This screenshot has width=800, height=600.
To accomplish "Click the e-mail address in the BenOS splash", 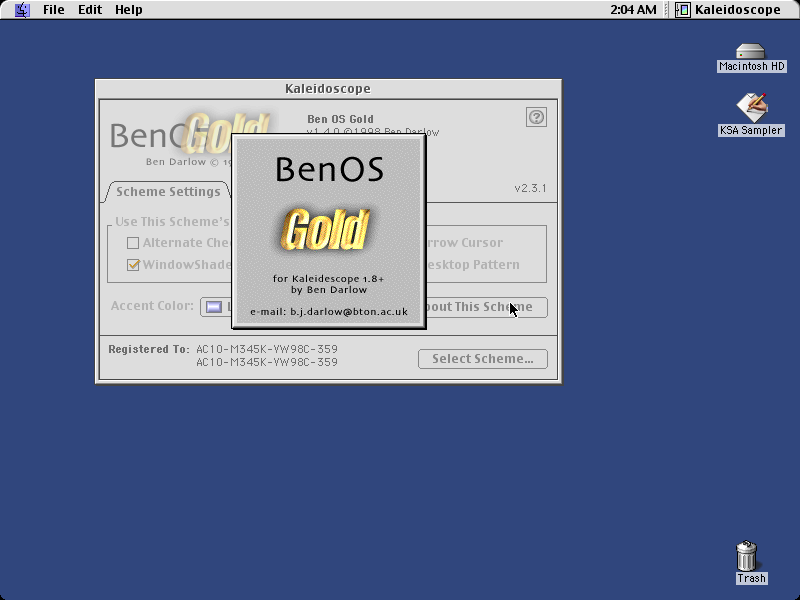I will click(x=349, y=312).
